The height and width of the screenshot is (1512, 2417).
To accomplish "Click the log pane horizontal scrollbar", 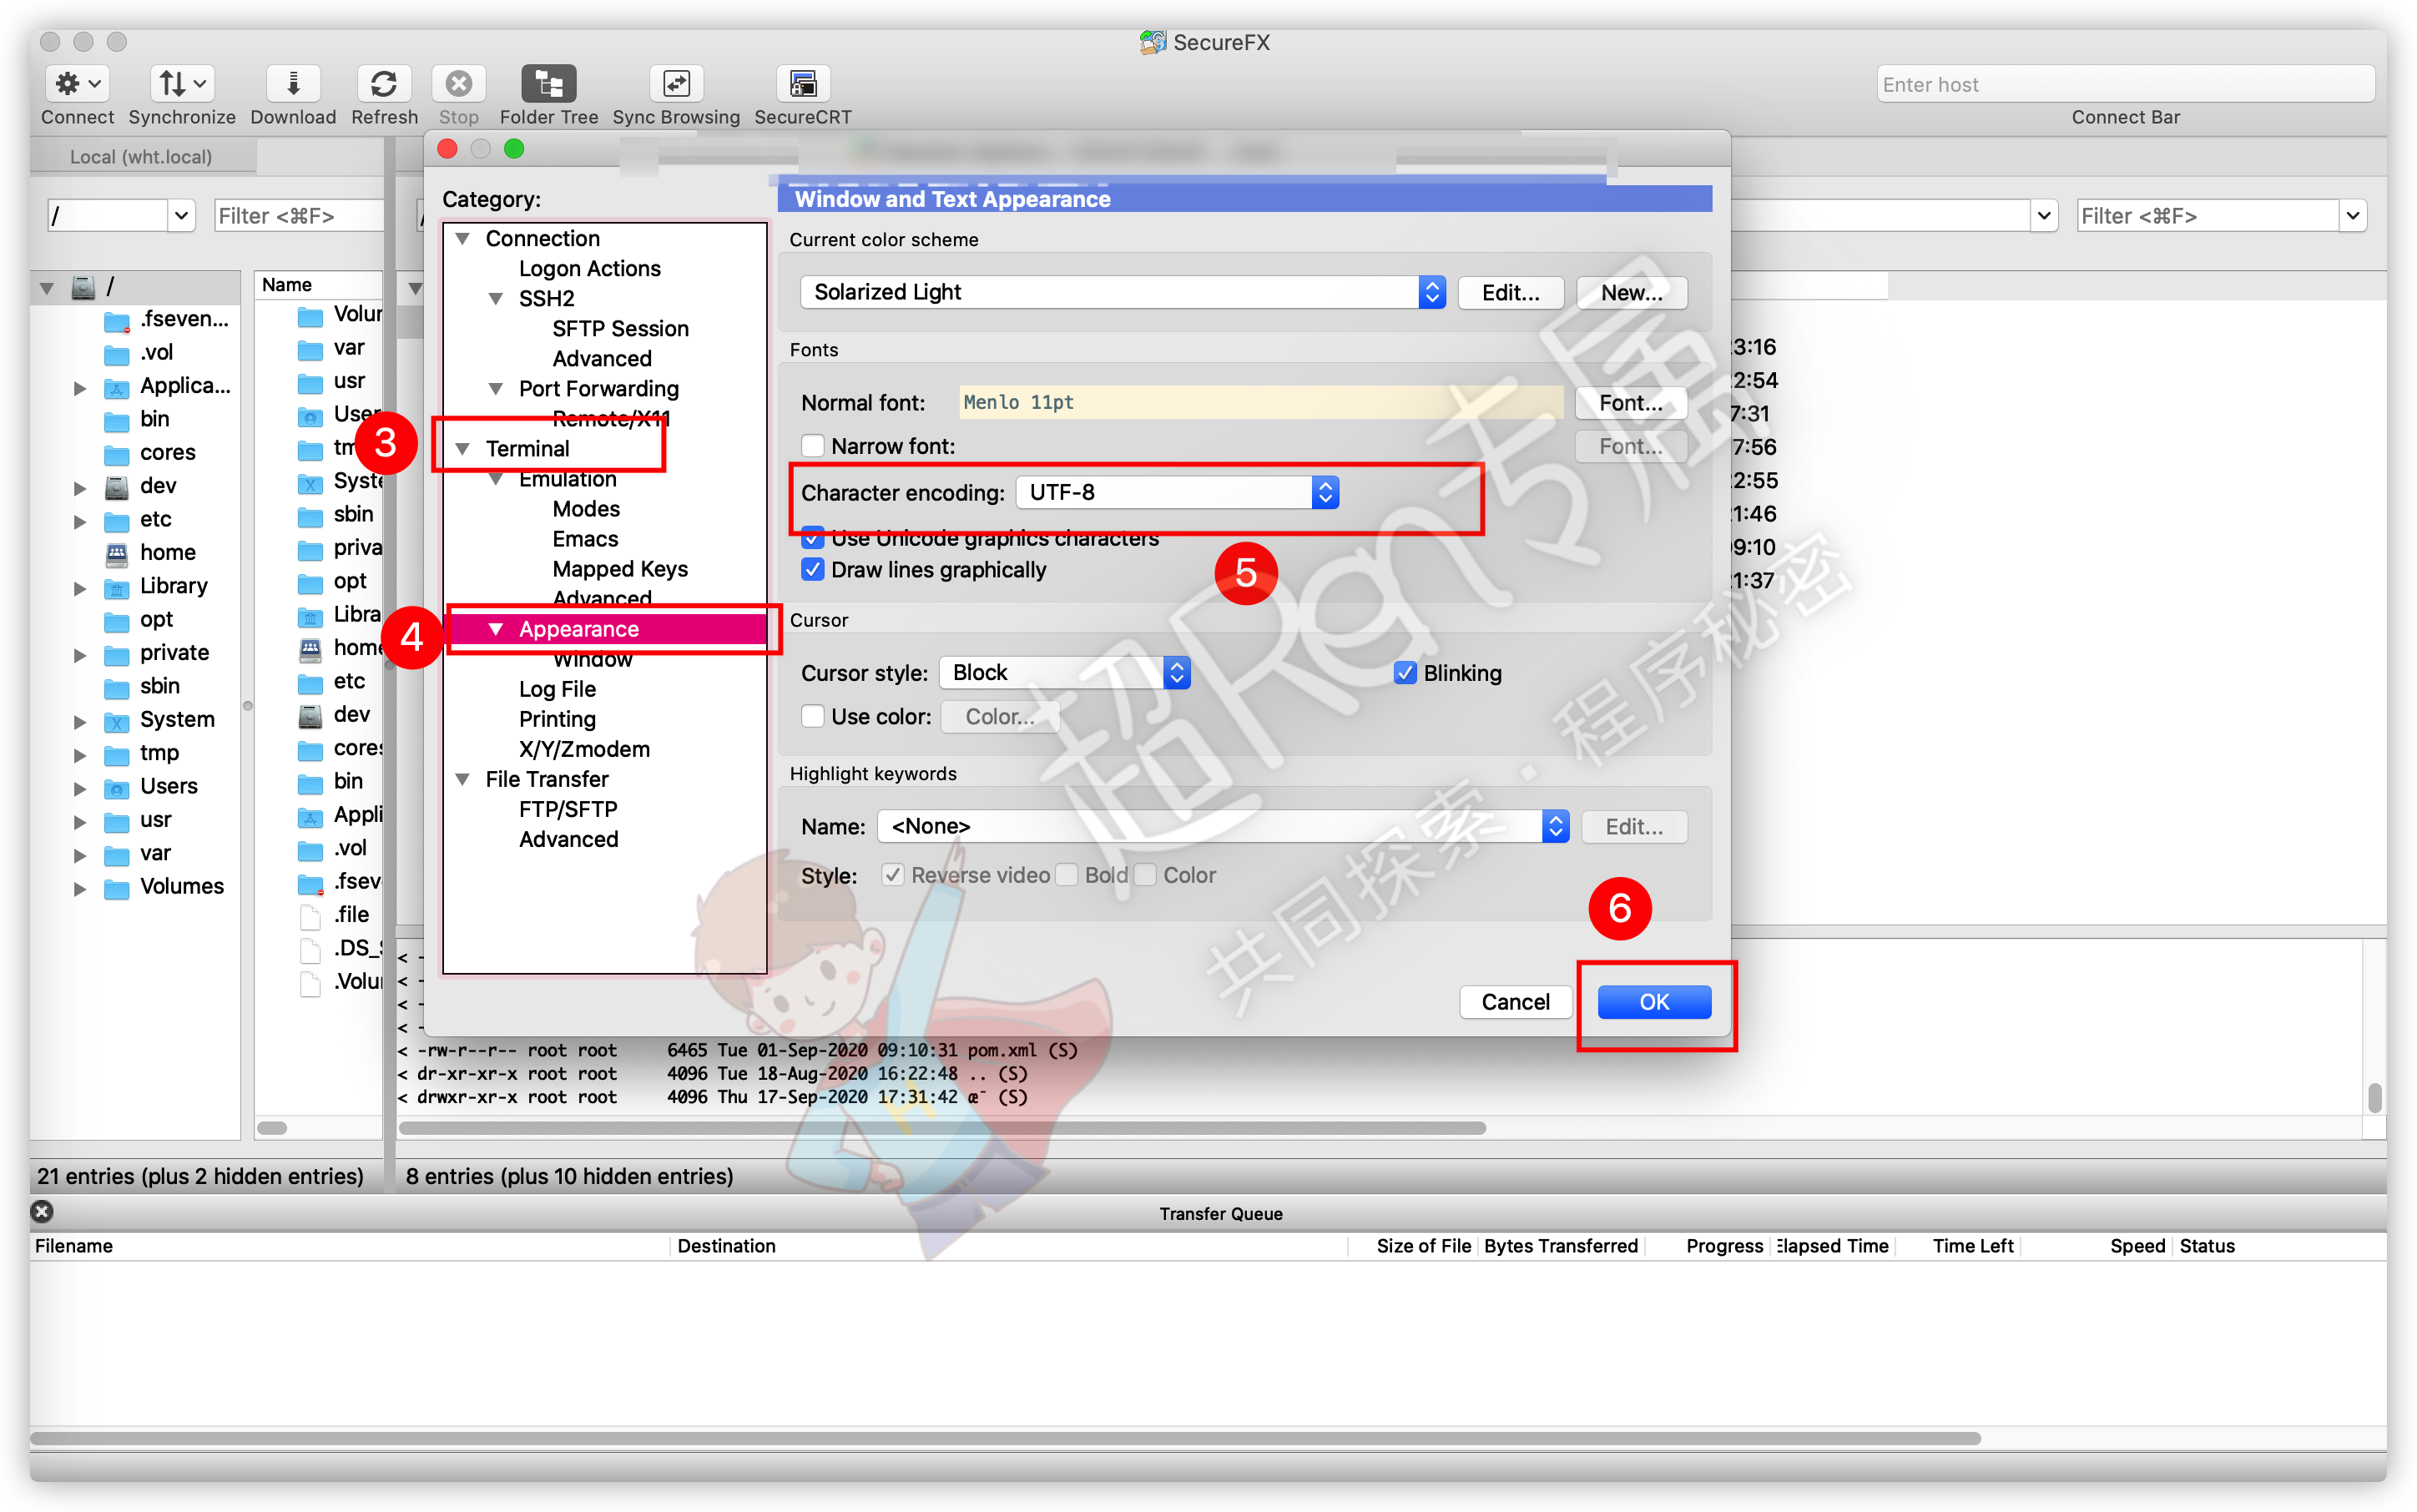I will (x=942, y=1128).
